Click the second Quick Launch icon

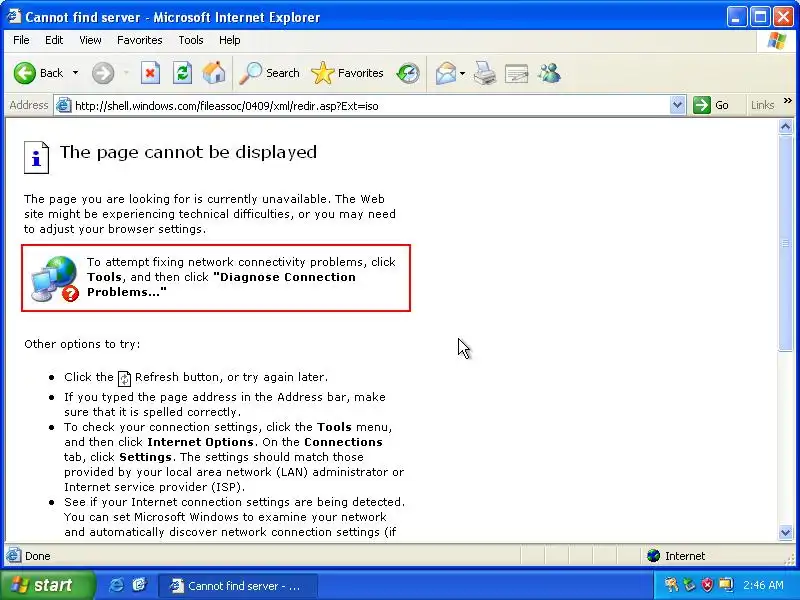click(x=139, y=585)
